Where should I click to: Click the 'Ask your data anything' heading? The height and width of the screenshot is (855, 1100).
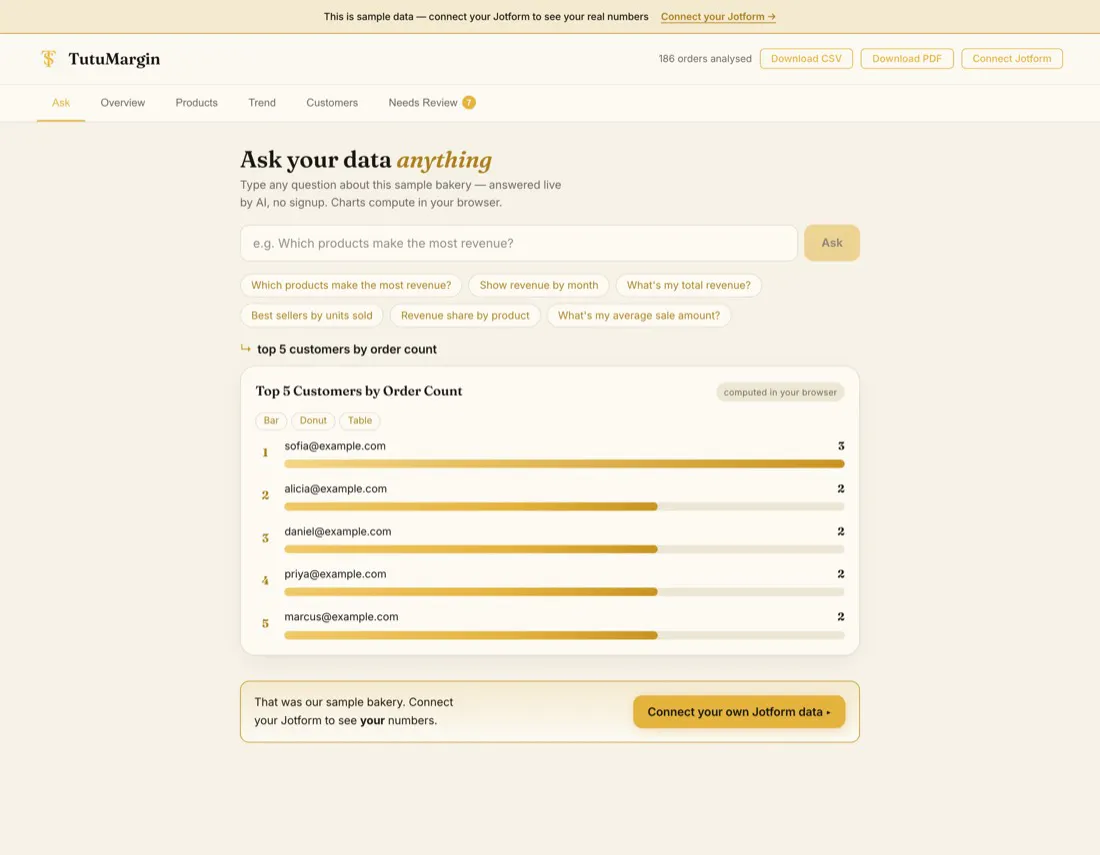tap(365, 160)
